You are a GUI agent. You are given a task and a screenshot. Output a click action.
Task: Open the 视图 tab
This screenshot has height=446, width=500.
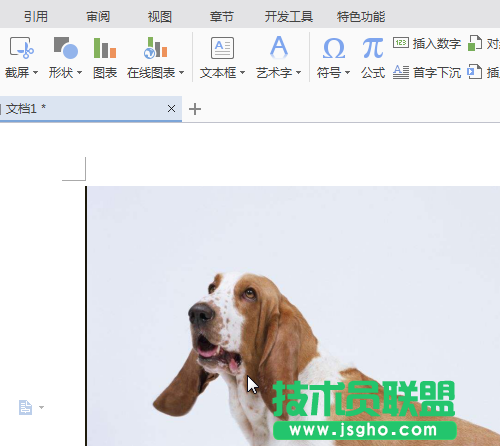[x=160, y=16]
